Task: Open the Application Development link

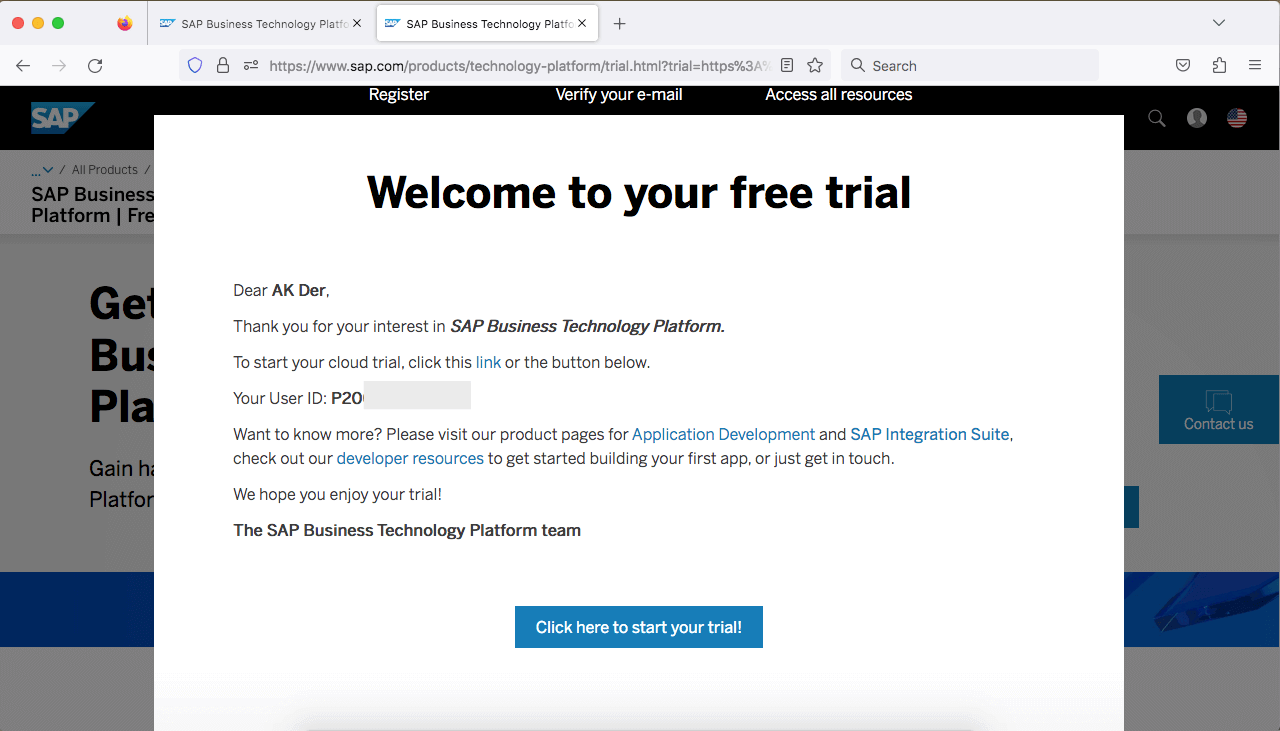Action: 723,435
